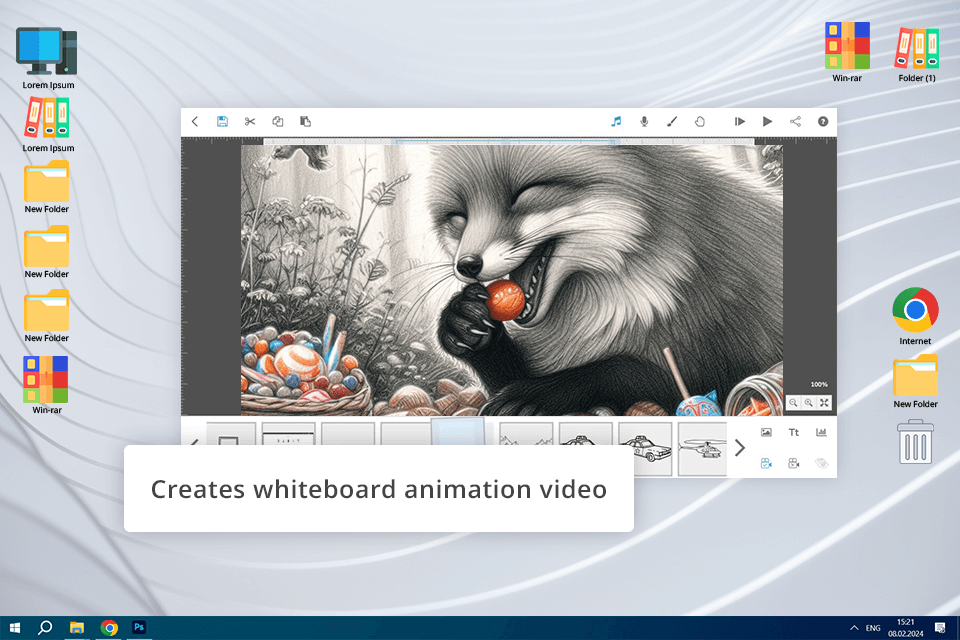
Task: Select New Folder below the Internet shortcut
Action: (915, 381)
